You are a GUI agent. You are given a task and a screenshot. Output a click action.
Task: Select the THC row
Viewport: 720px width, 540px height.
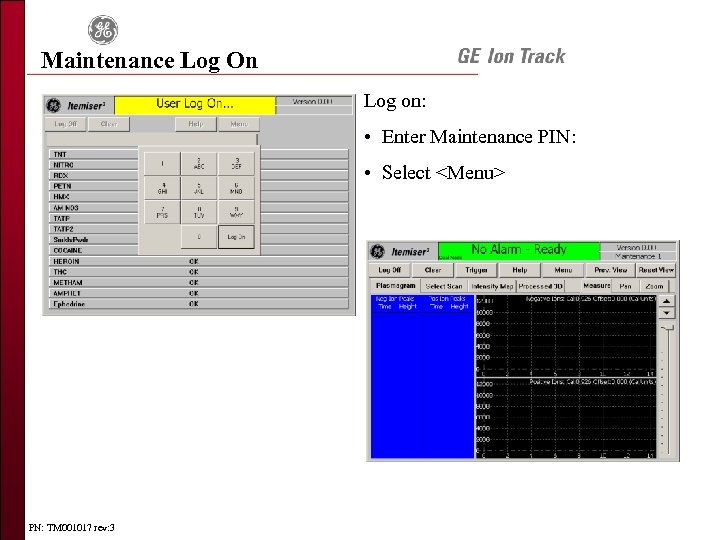[x=198, y=272]
